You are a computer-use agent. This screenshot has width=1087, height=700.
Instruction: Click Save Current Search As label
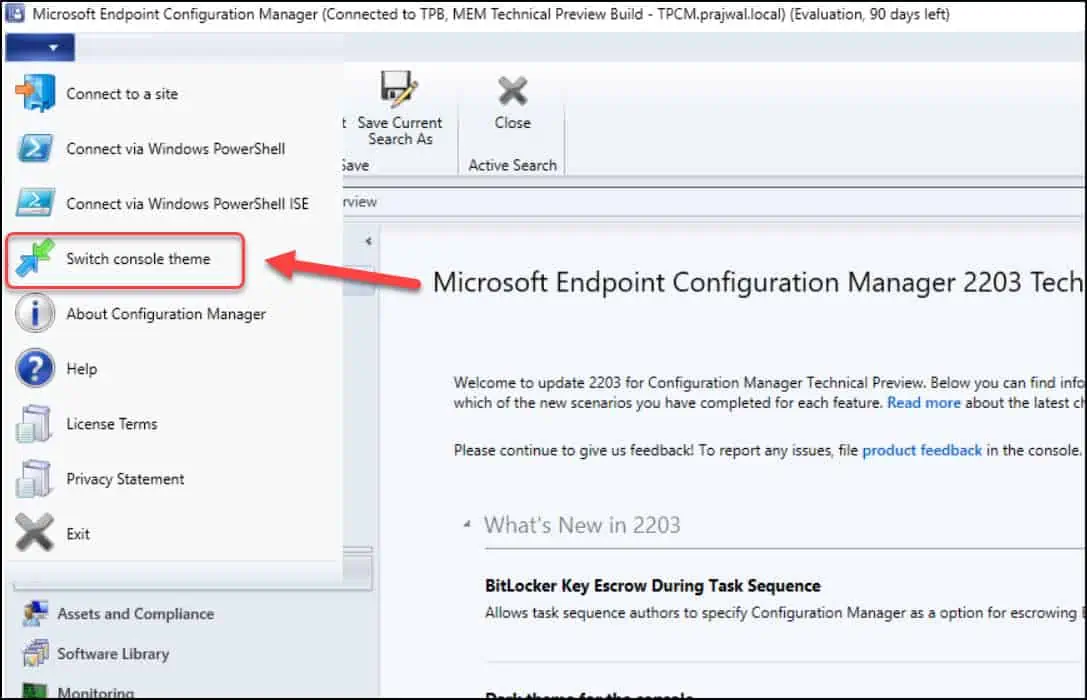pyautogui.click(x=400, y=131)
